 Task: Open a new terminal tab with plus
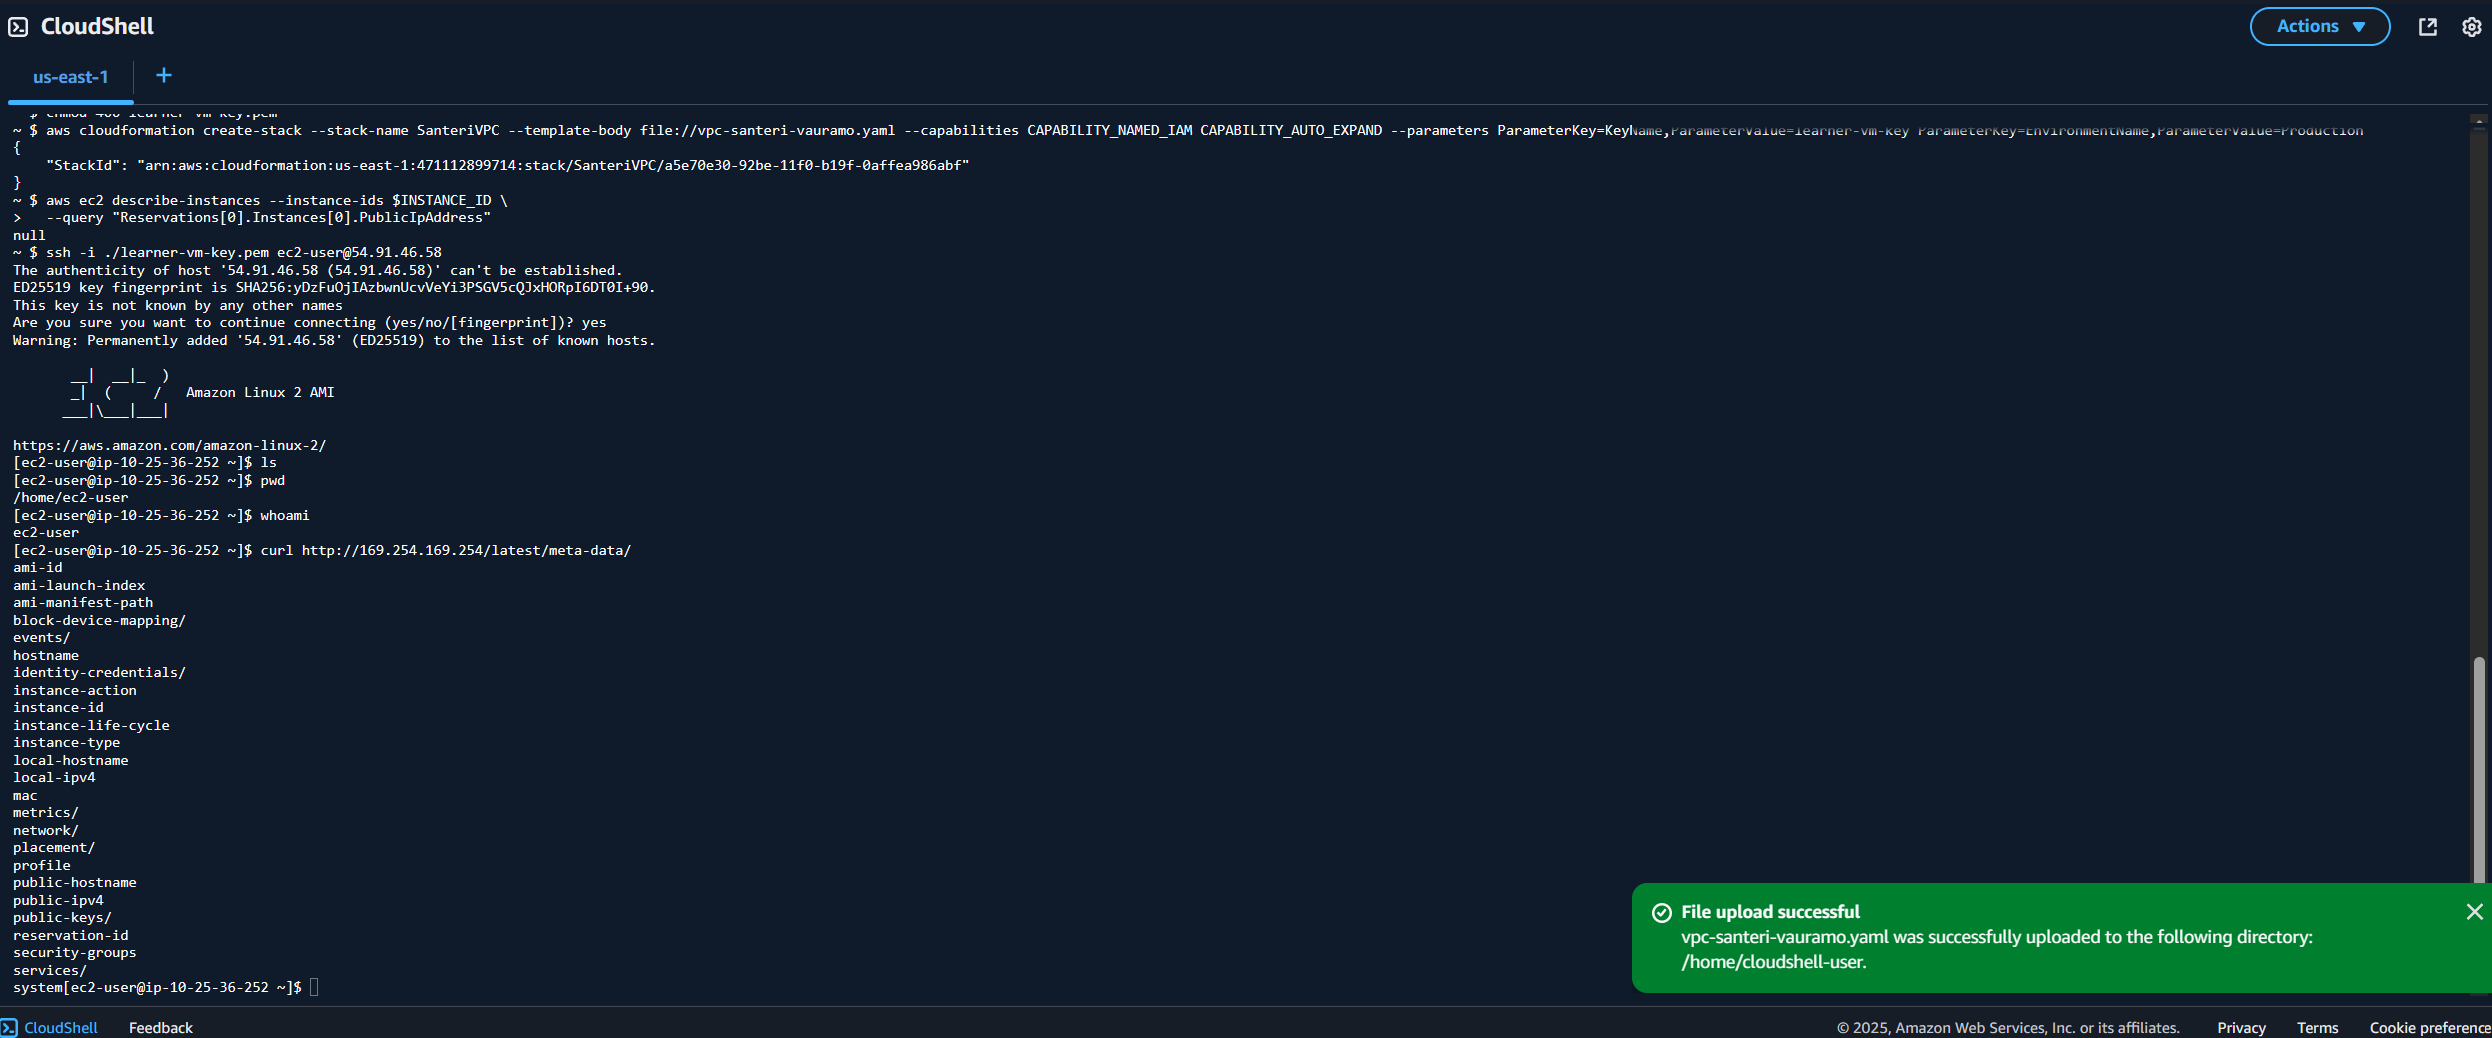(x=164, y=76)
